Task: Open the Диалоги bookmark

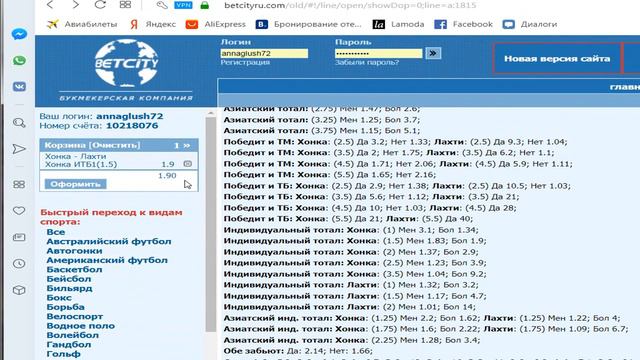Action: tap(530, 24)
